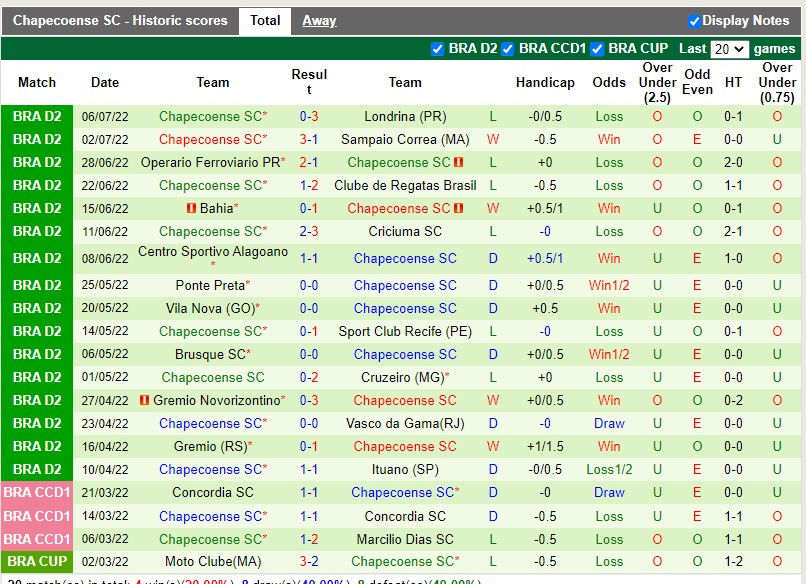806x584 pixels.
Task: Click the BRA CUP label on the 02/03 row
Action: coord(36,562)
